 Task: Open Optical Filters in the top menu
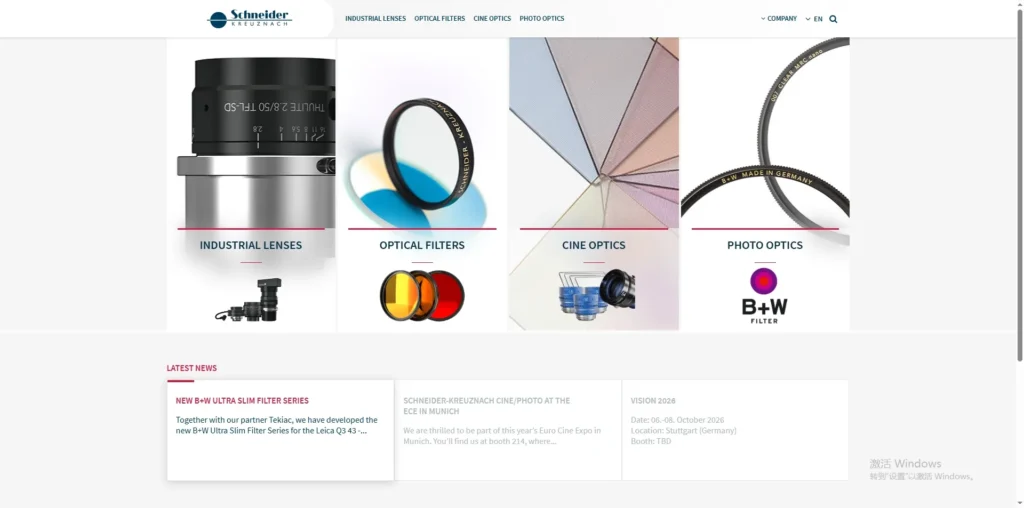click(x=440, y=19)
